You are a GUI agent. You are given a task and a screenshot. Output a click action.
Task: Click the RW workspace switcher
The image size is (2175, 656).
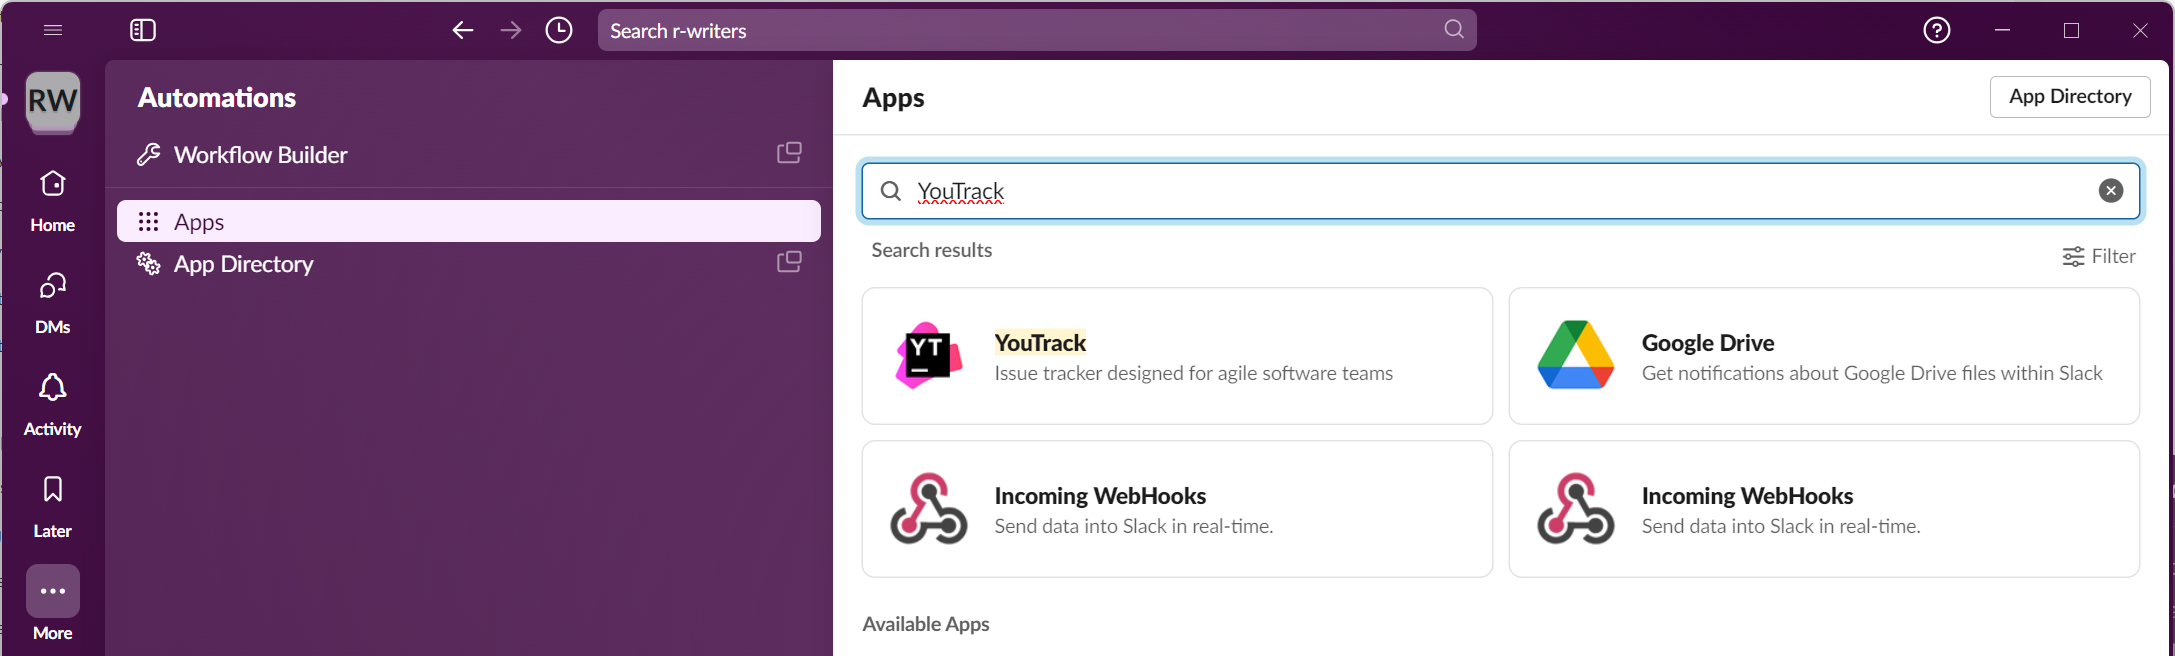coord(53,102)
